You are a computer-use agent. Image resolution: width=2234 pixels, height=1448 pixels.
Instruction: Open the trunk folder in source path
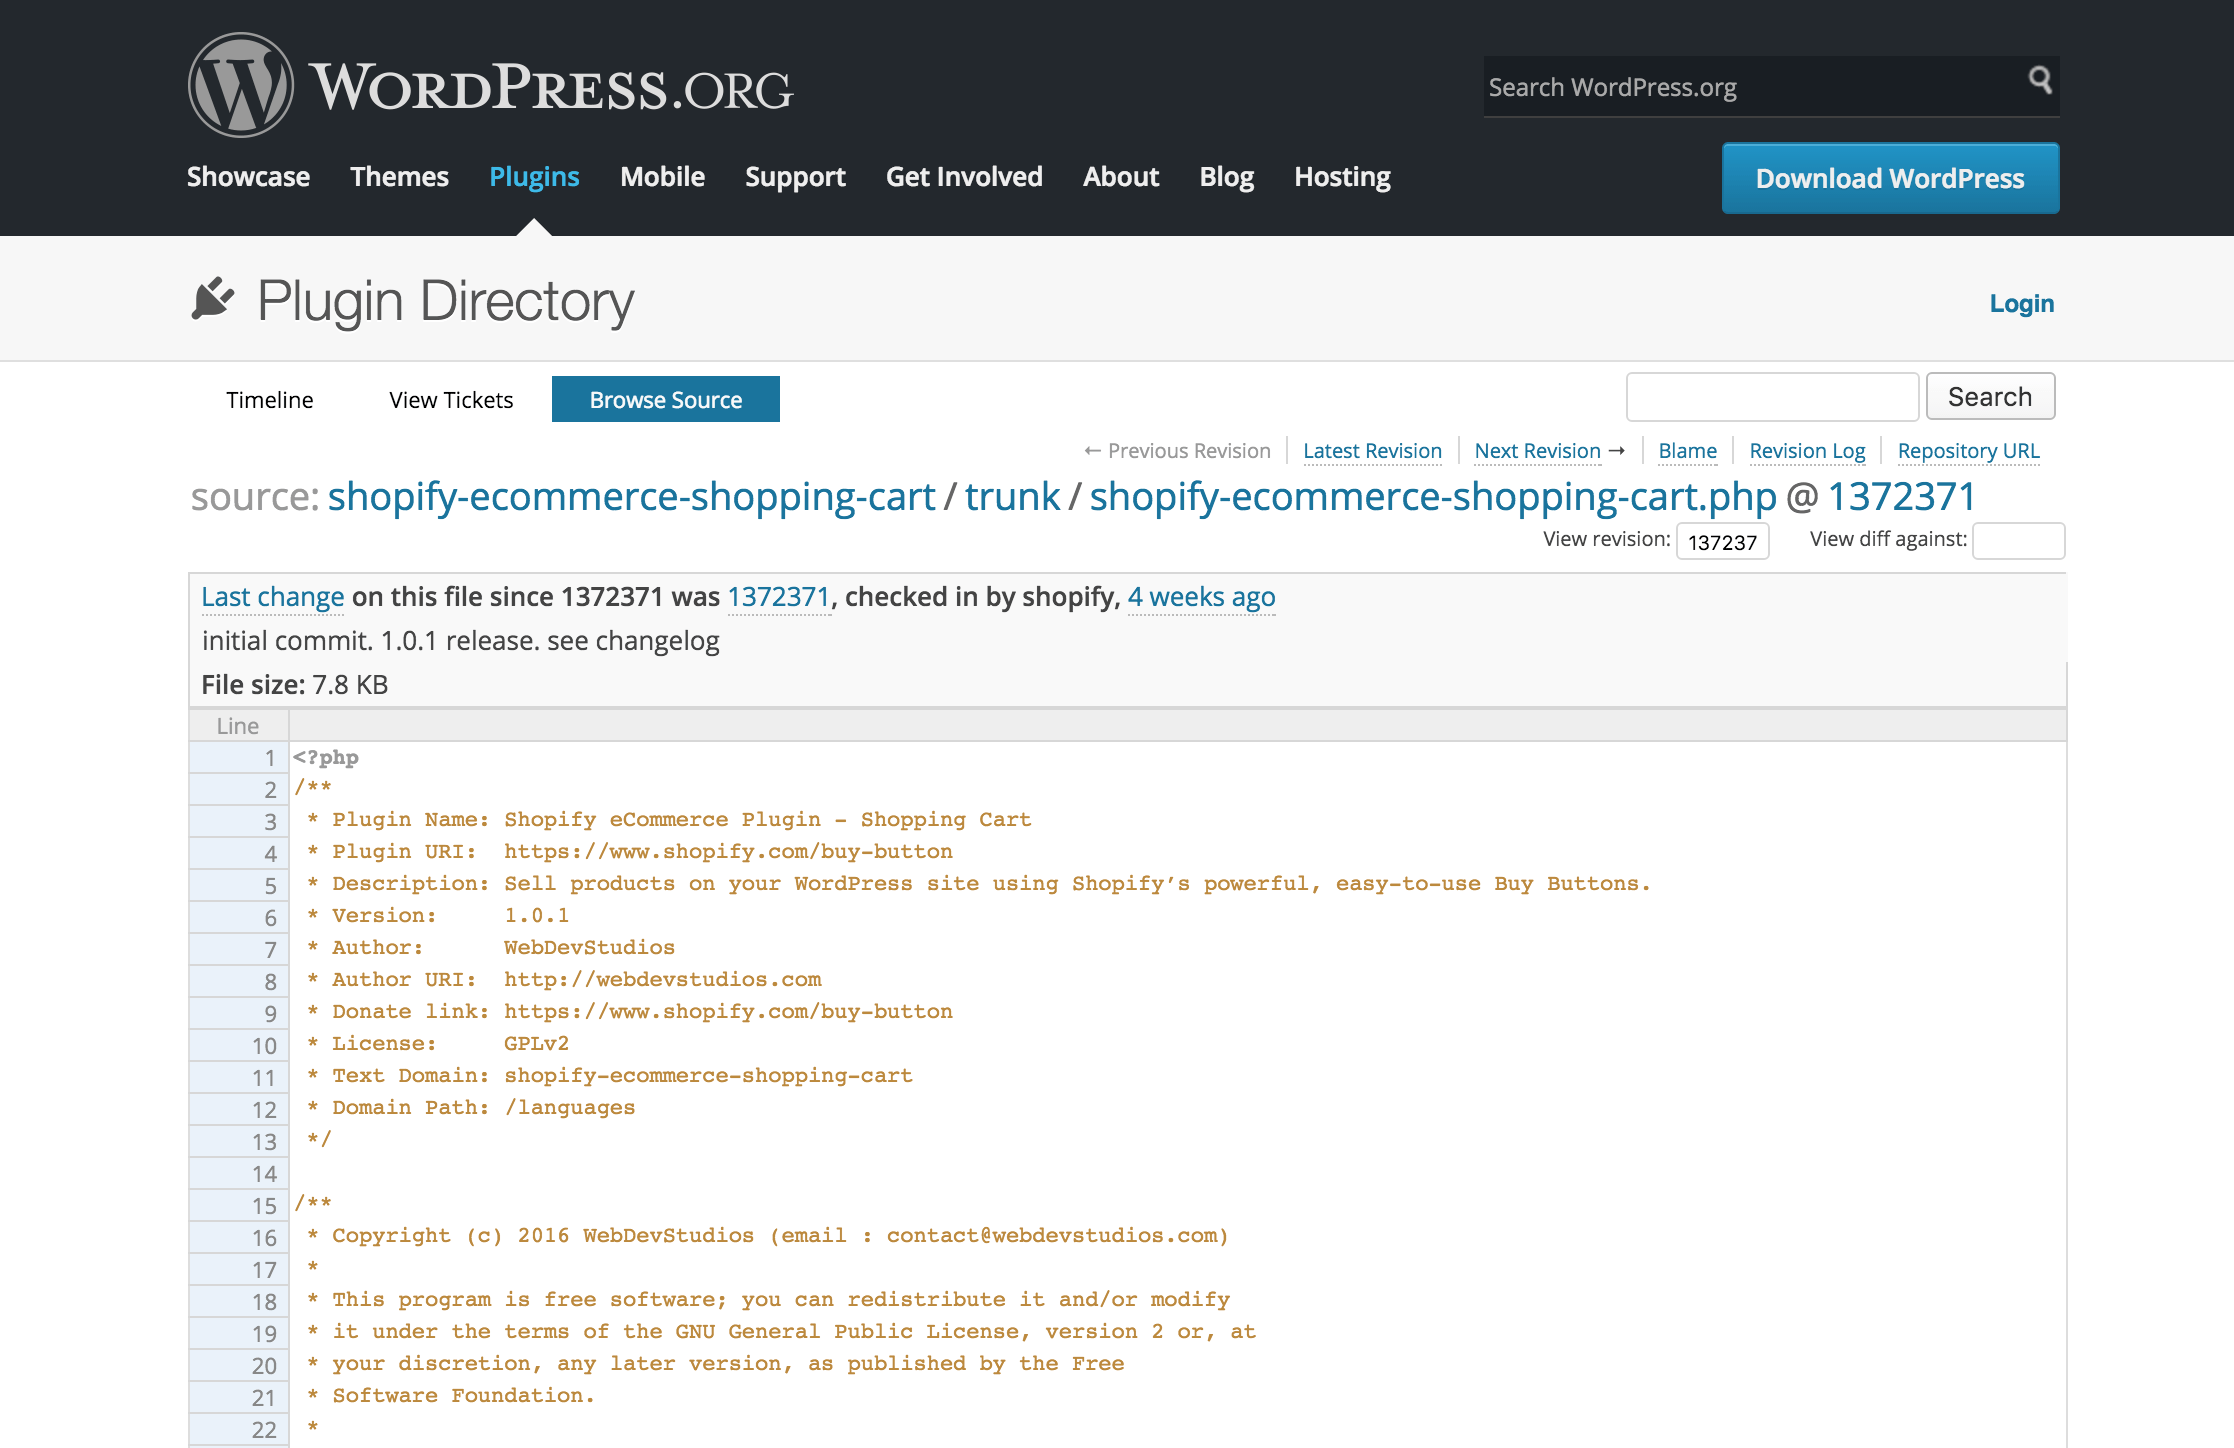(1012, 496)
